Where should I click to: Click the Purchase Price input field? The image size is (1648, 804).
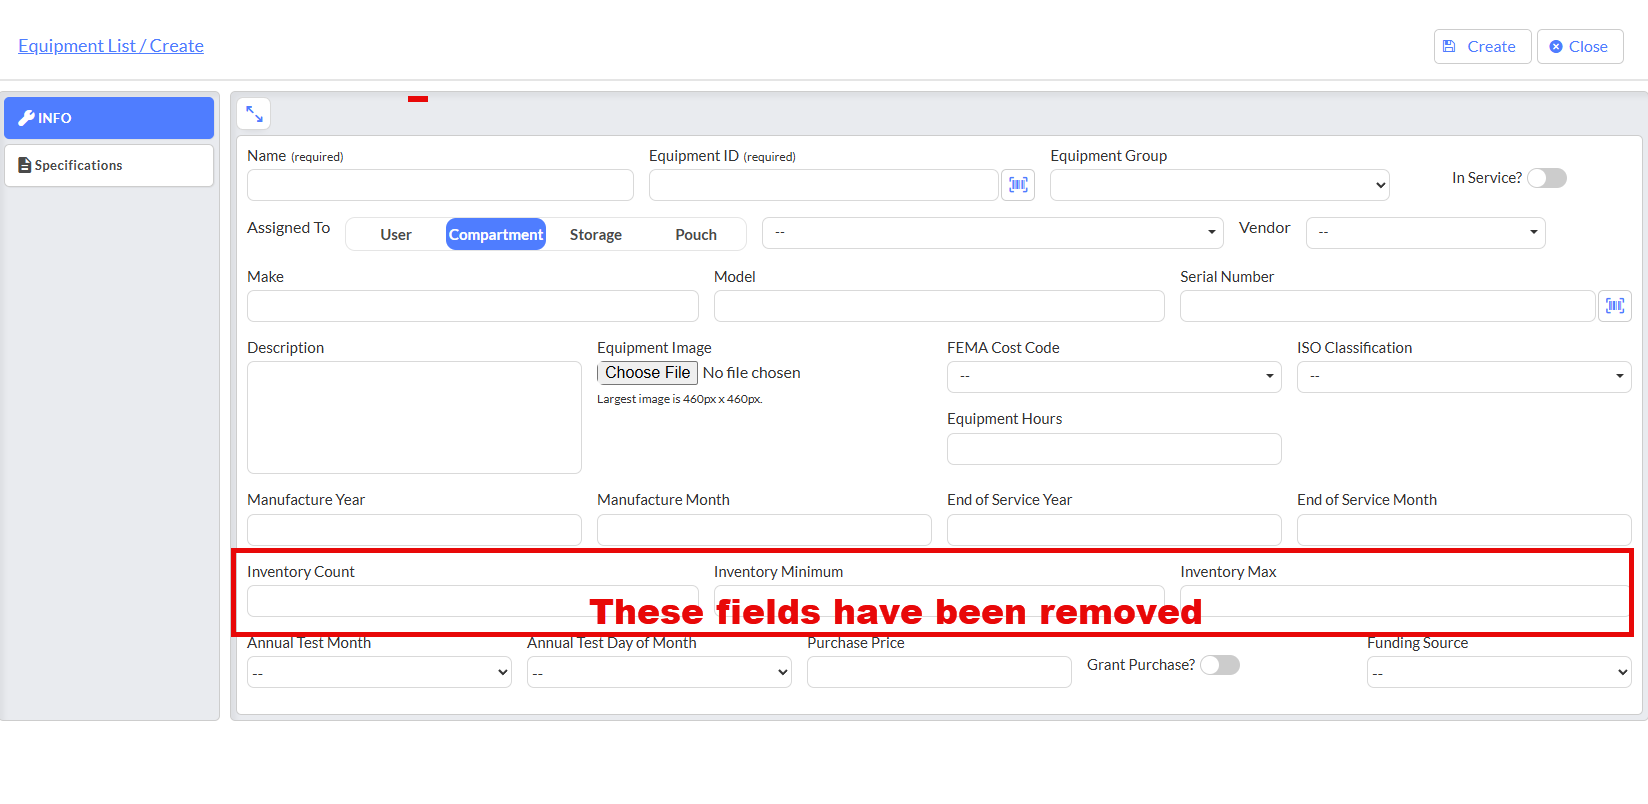939,672
